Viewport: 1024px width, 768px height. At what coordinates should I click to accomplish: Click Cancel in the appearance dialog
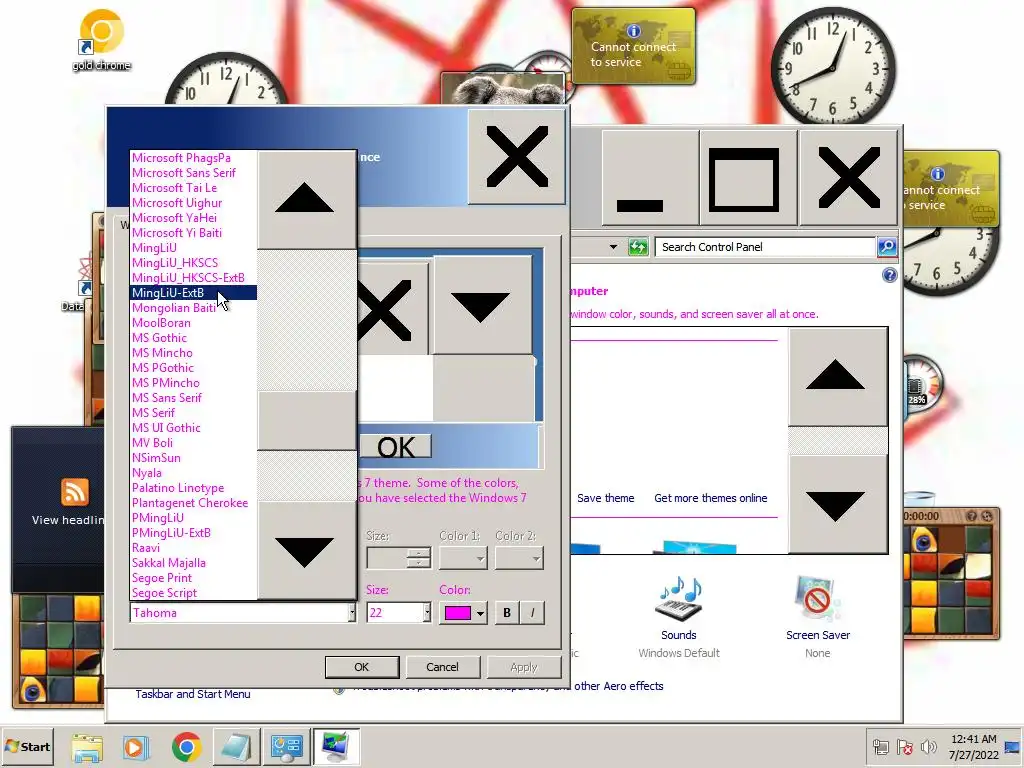442,667
